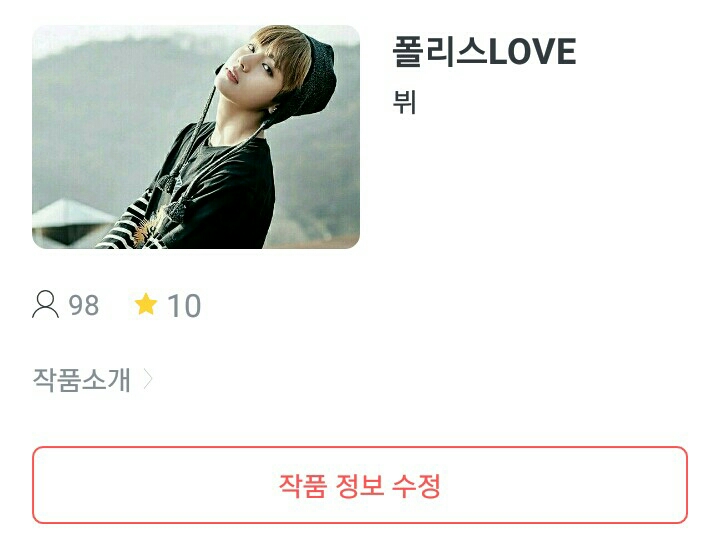
Task: Click the author name 뷔
Action: point(405,102)
